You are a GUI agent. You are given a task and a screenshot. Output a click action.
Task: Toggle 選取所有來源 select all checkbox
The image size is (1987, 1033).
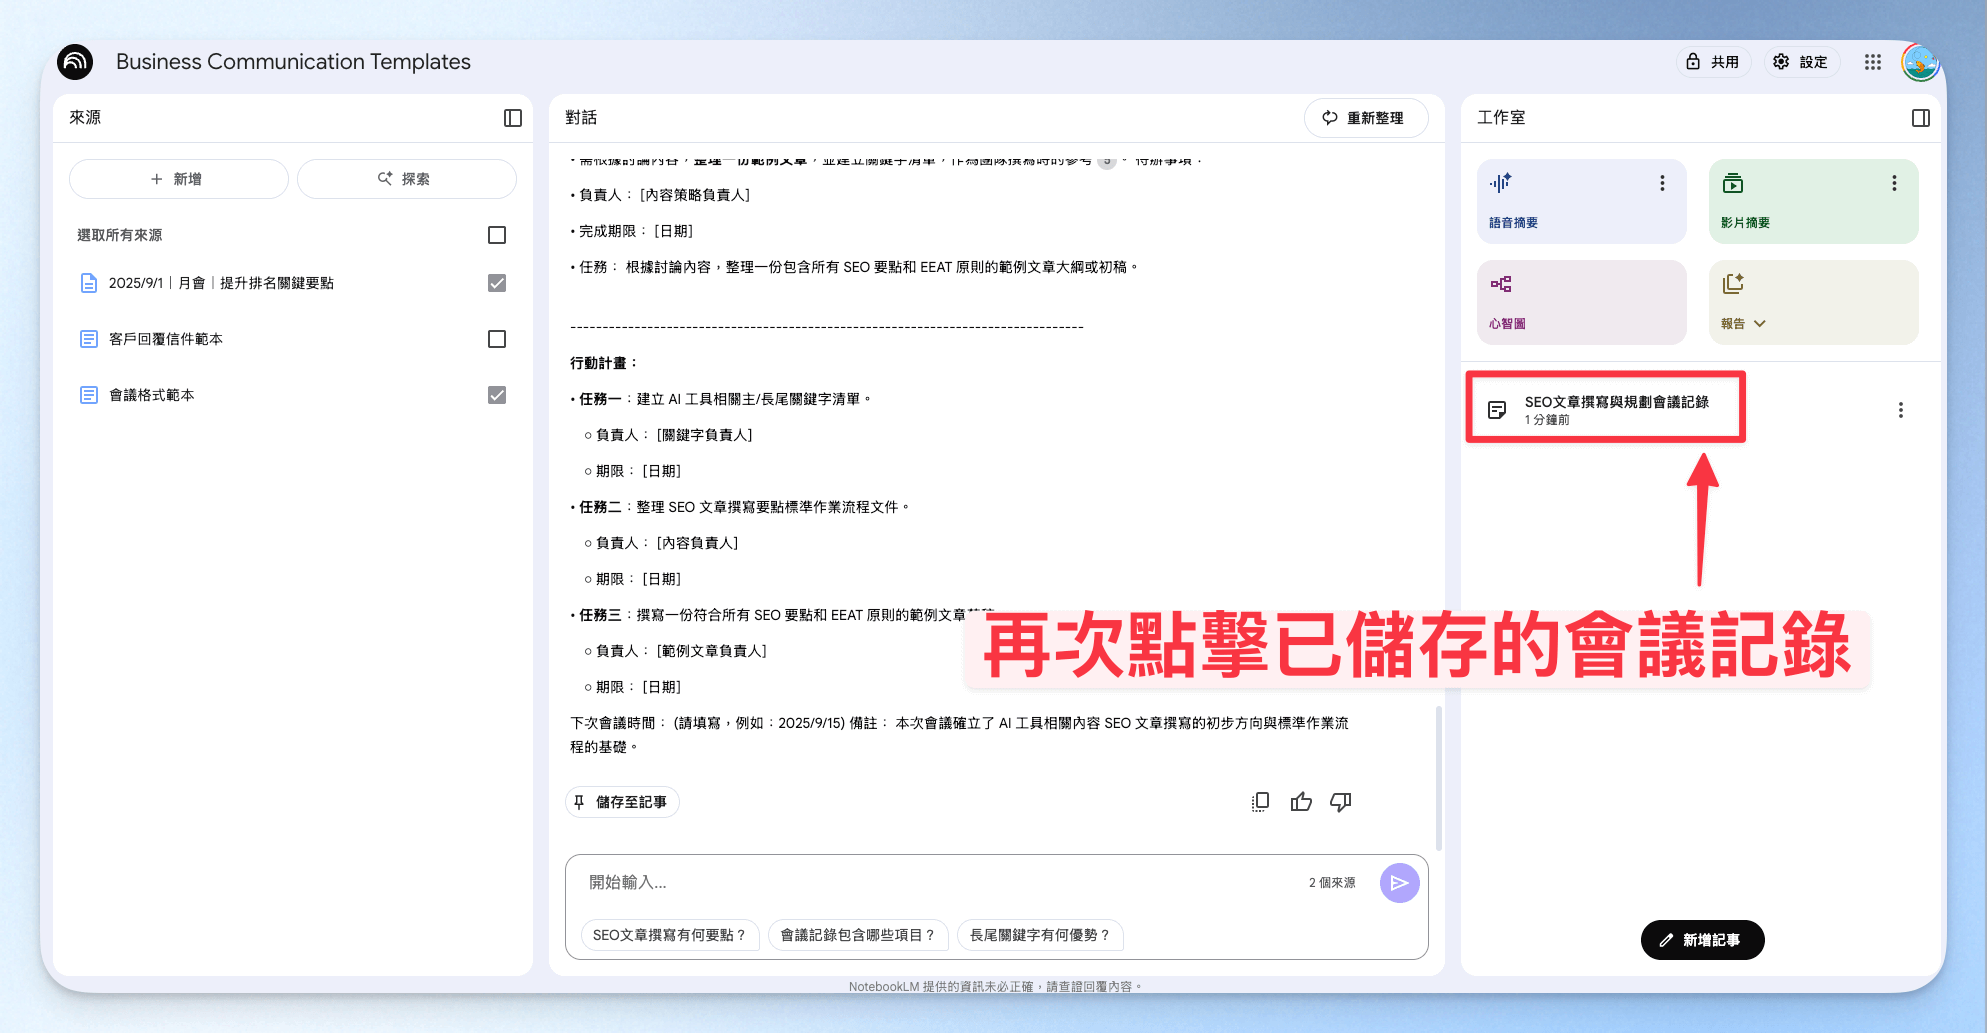pos(497,235)
